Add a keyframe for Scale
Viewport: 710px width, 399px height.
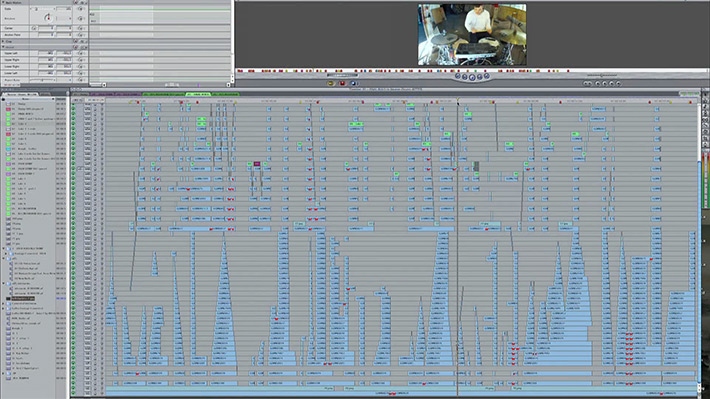(x=81, y=9)
